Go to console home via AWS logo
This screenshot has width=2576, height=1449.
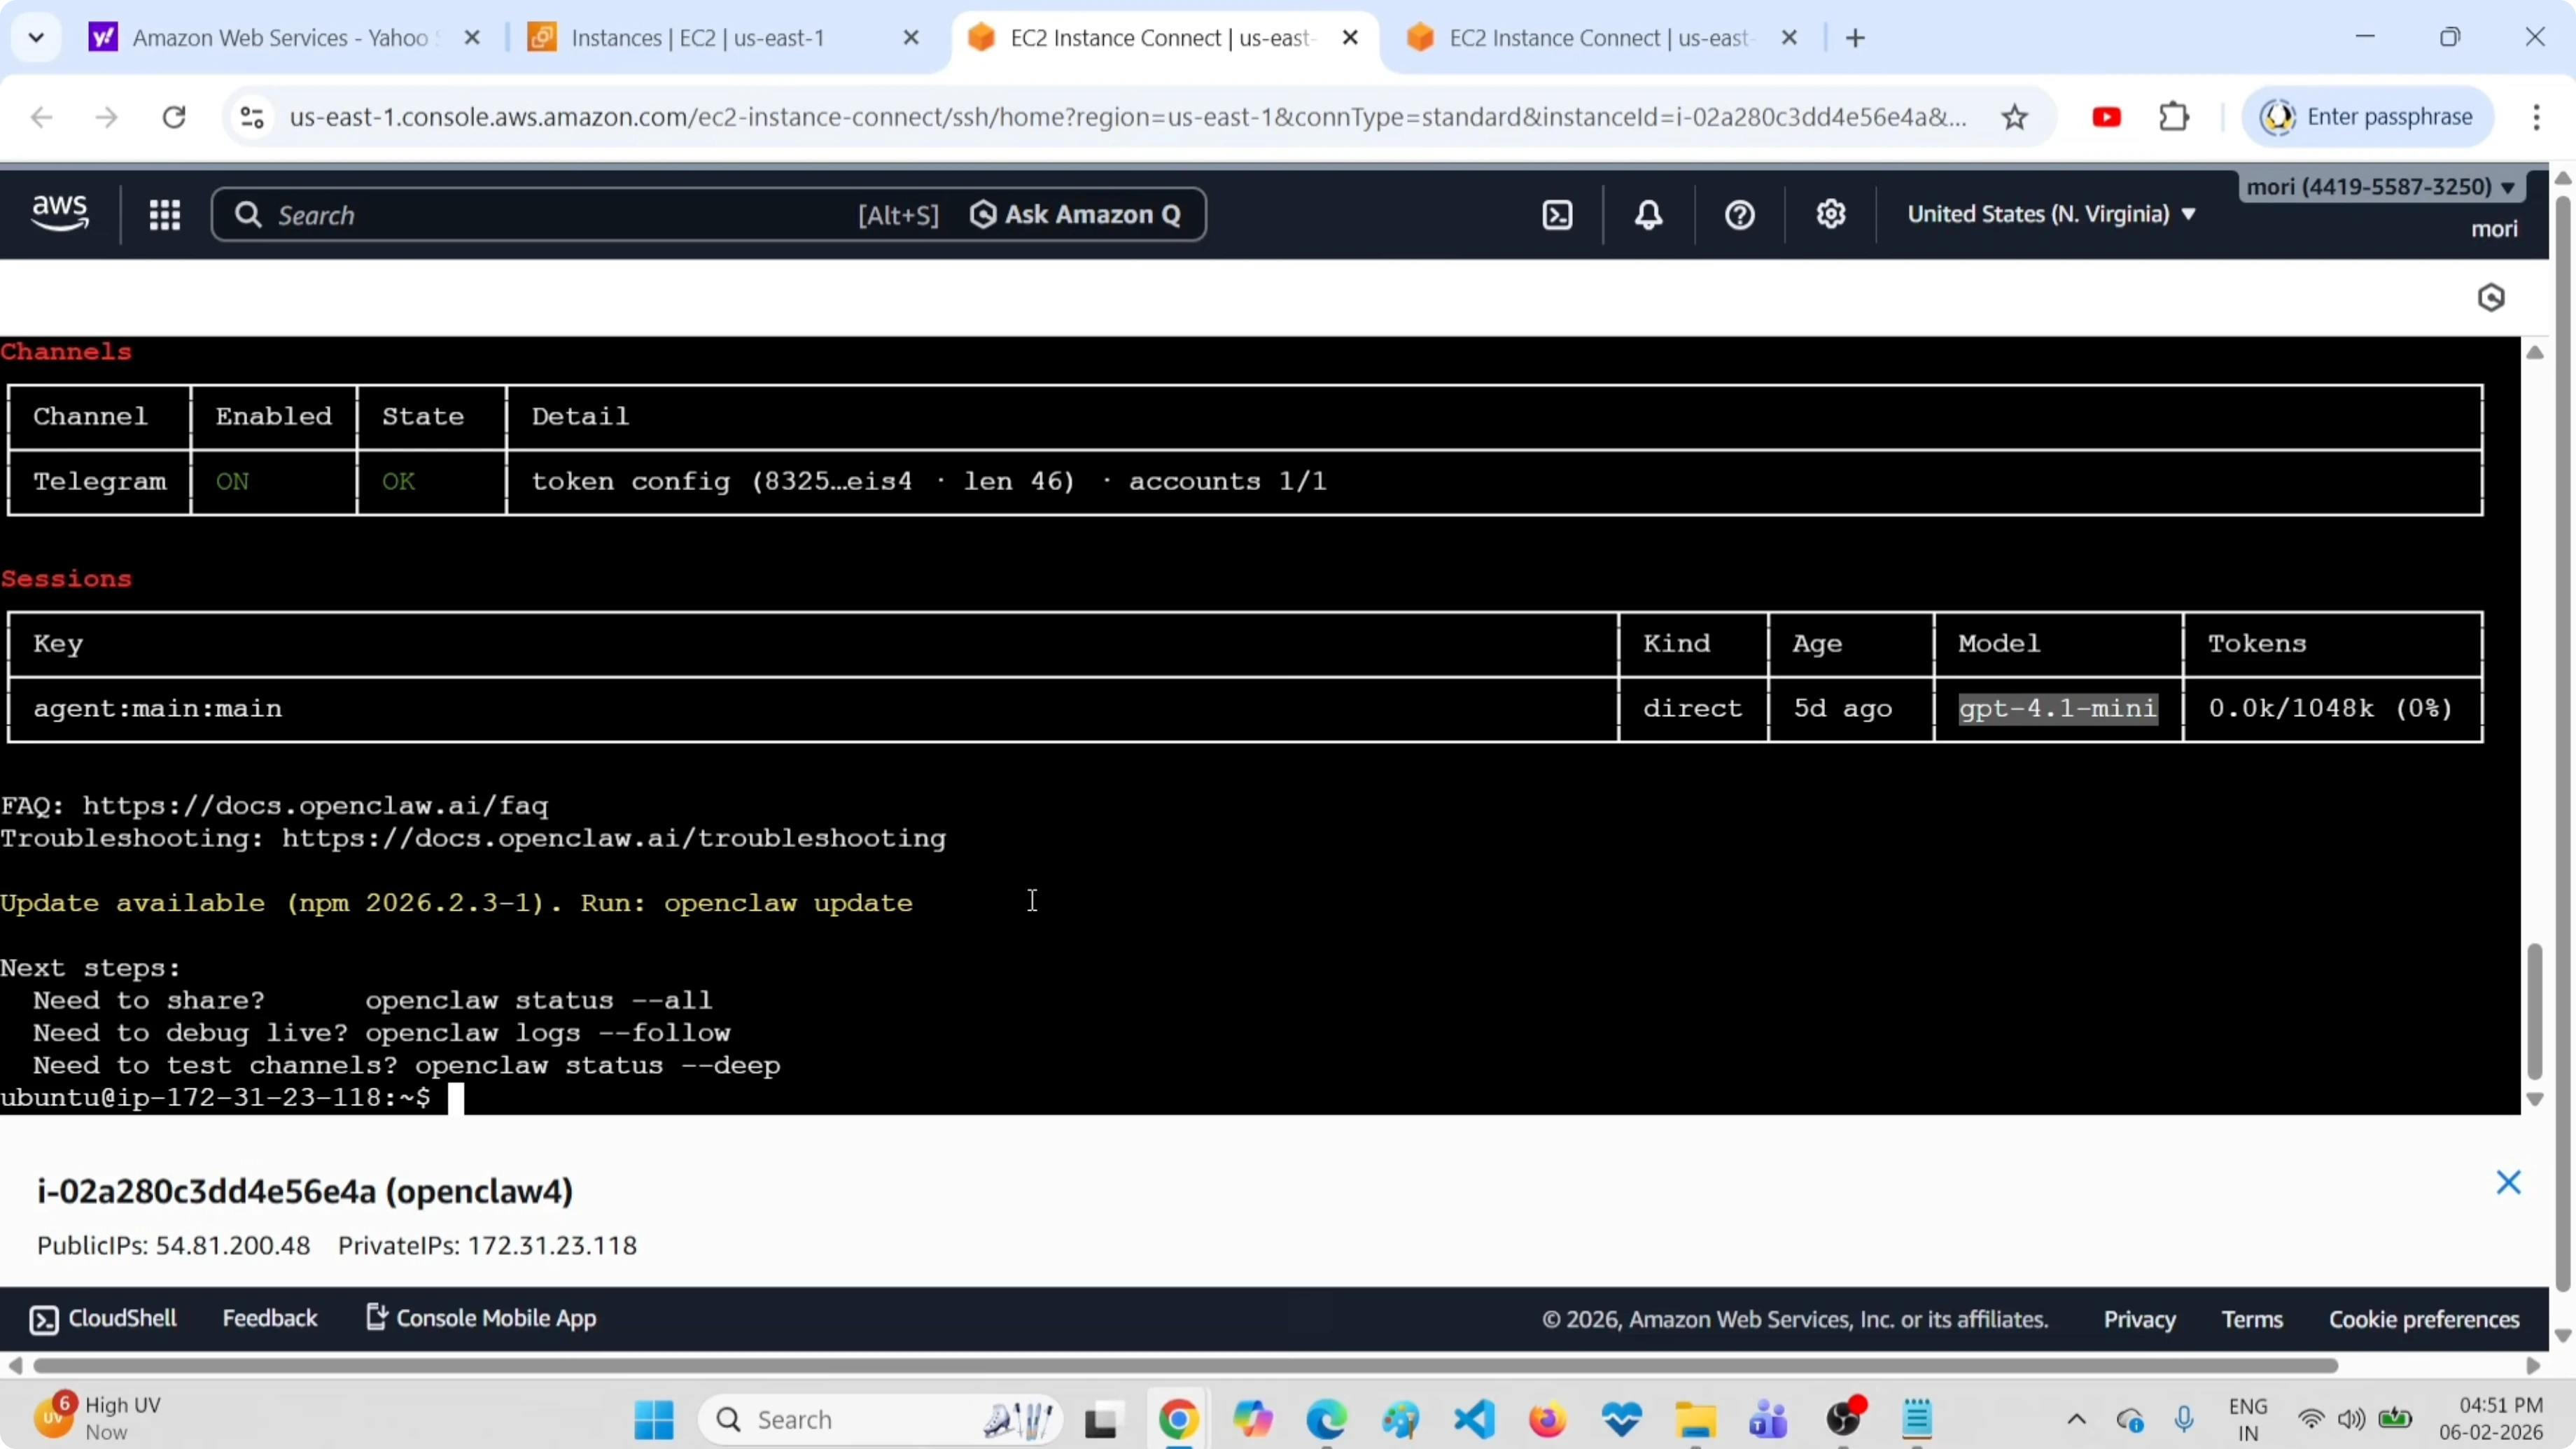pyautogui.click(x=59, y=213)
